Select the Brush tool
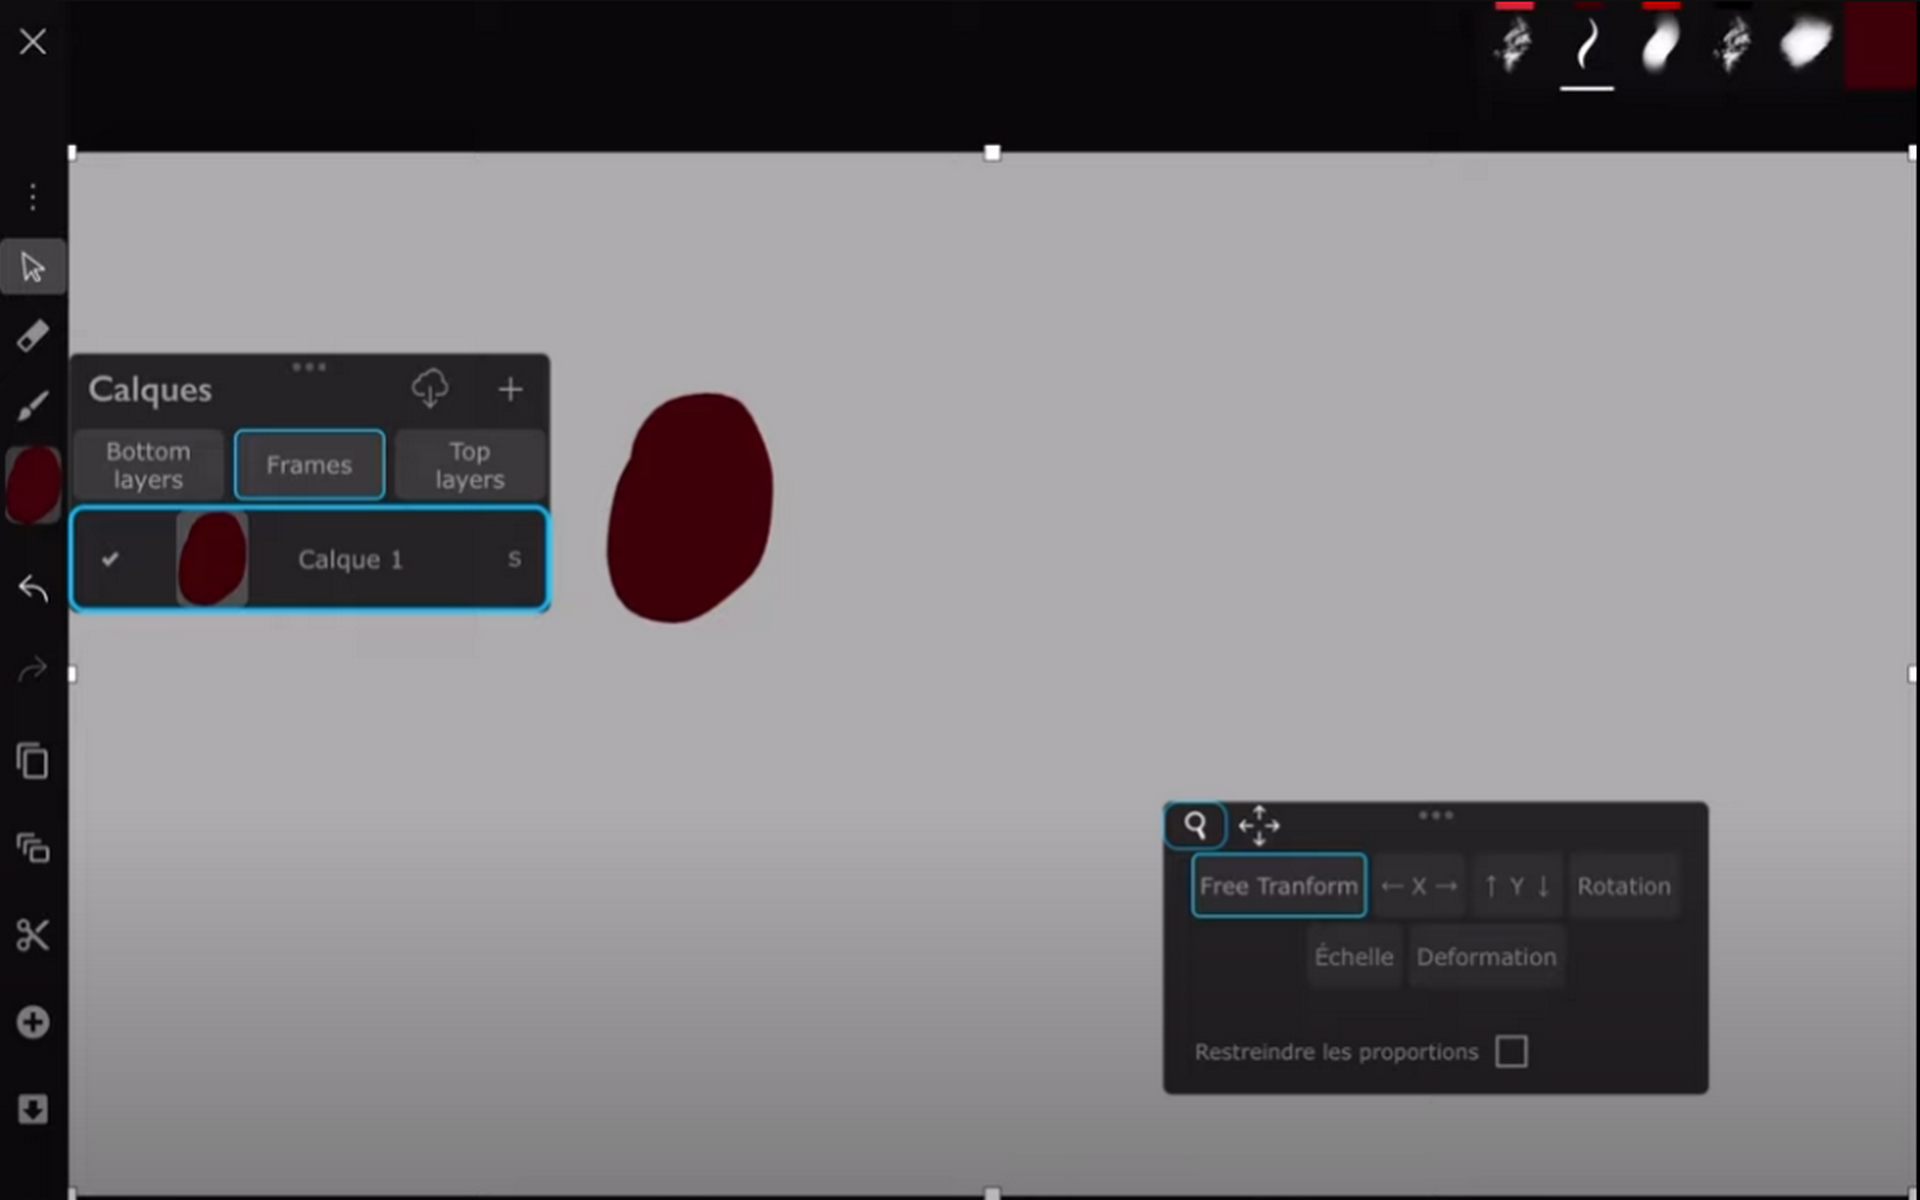Image resolution: width=1920 pixels, height=1200 pixels. [x=33, y=407]
